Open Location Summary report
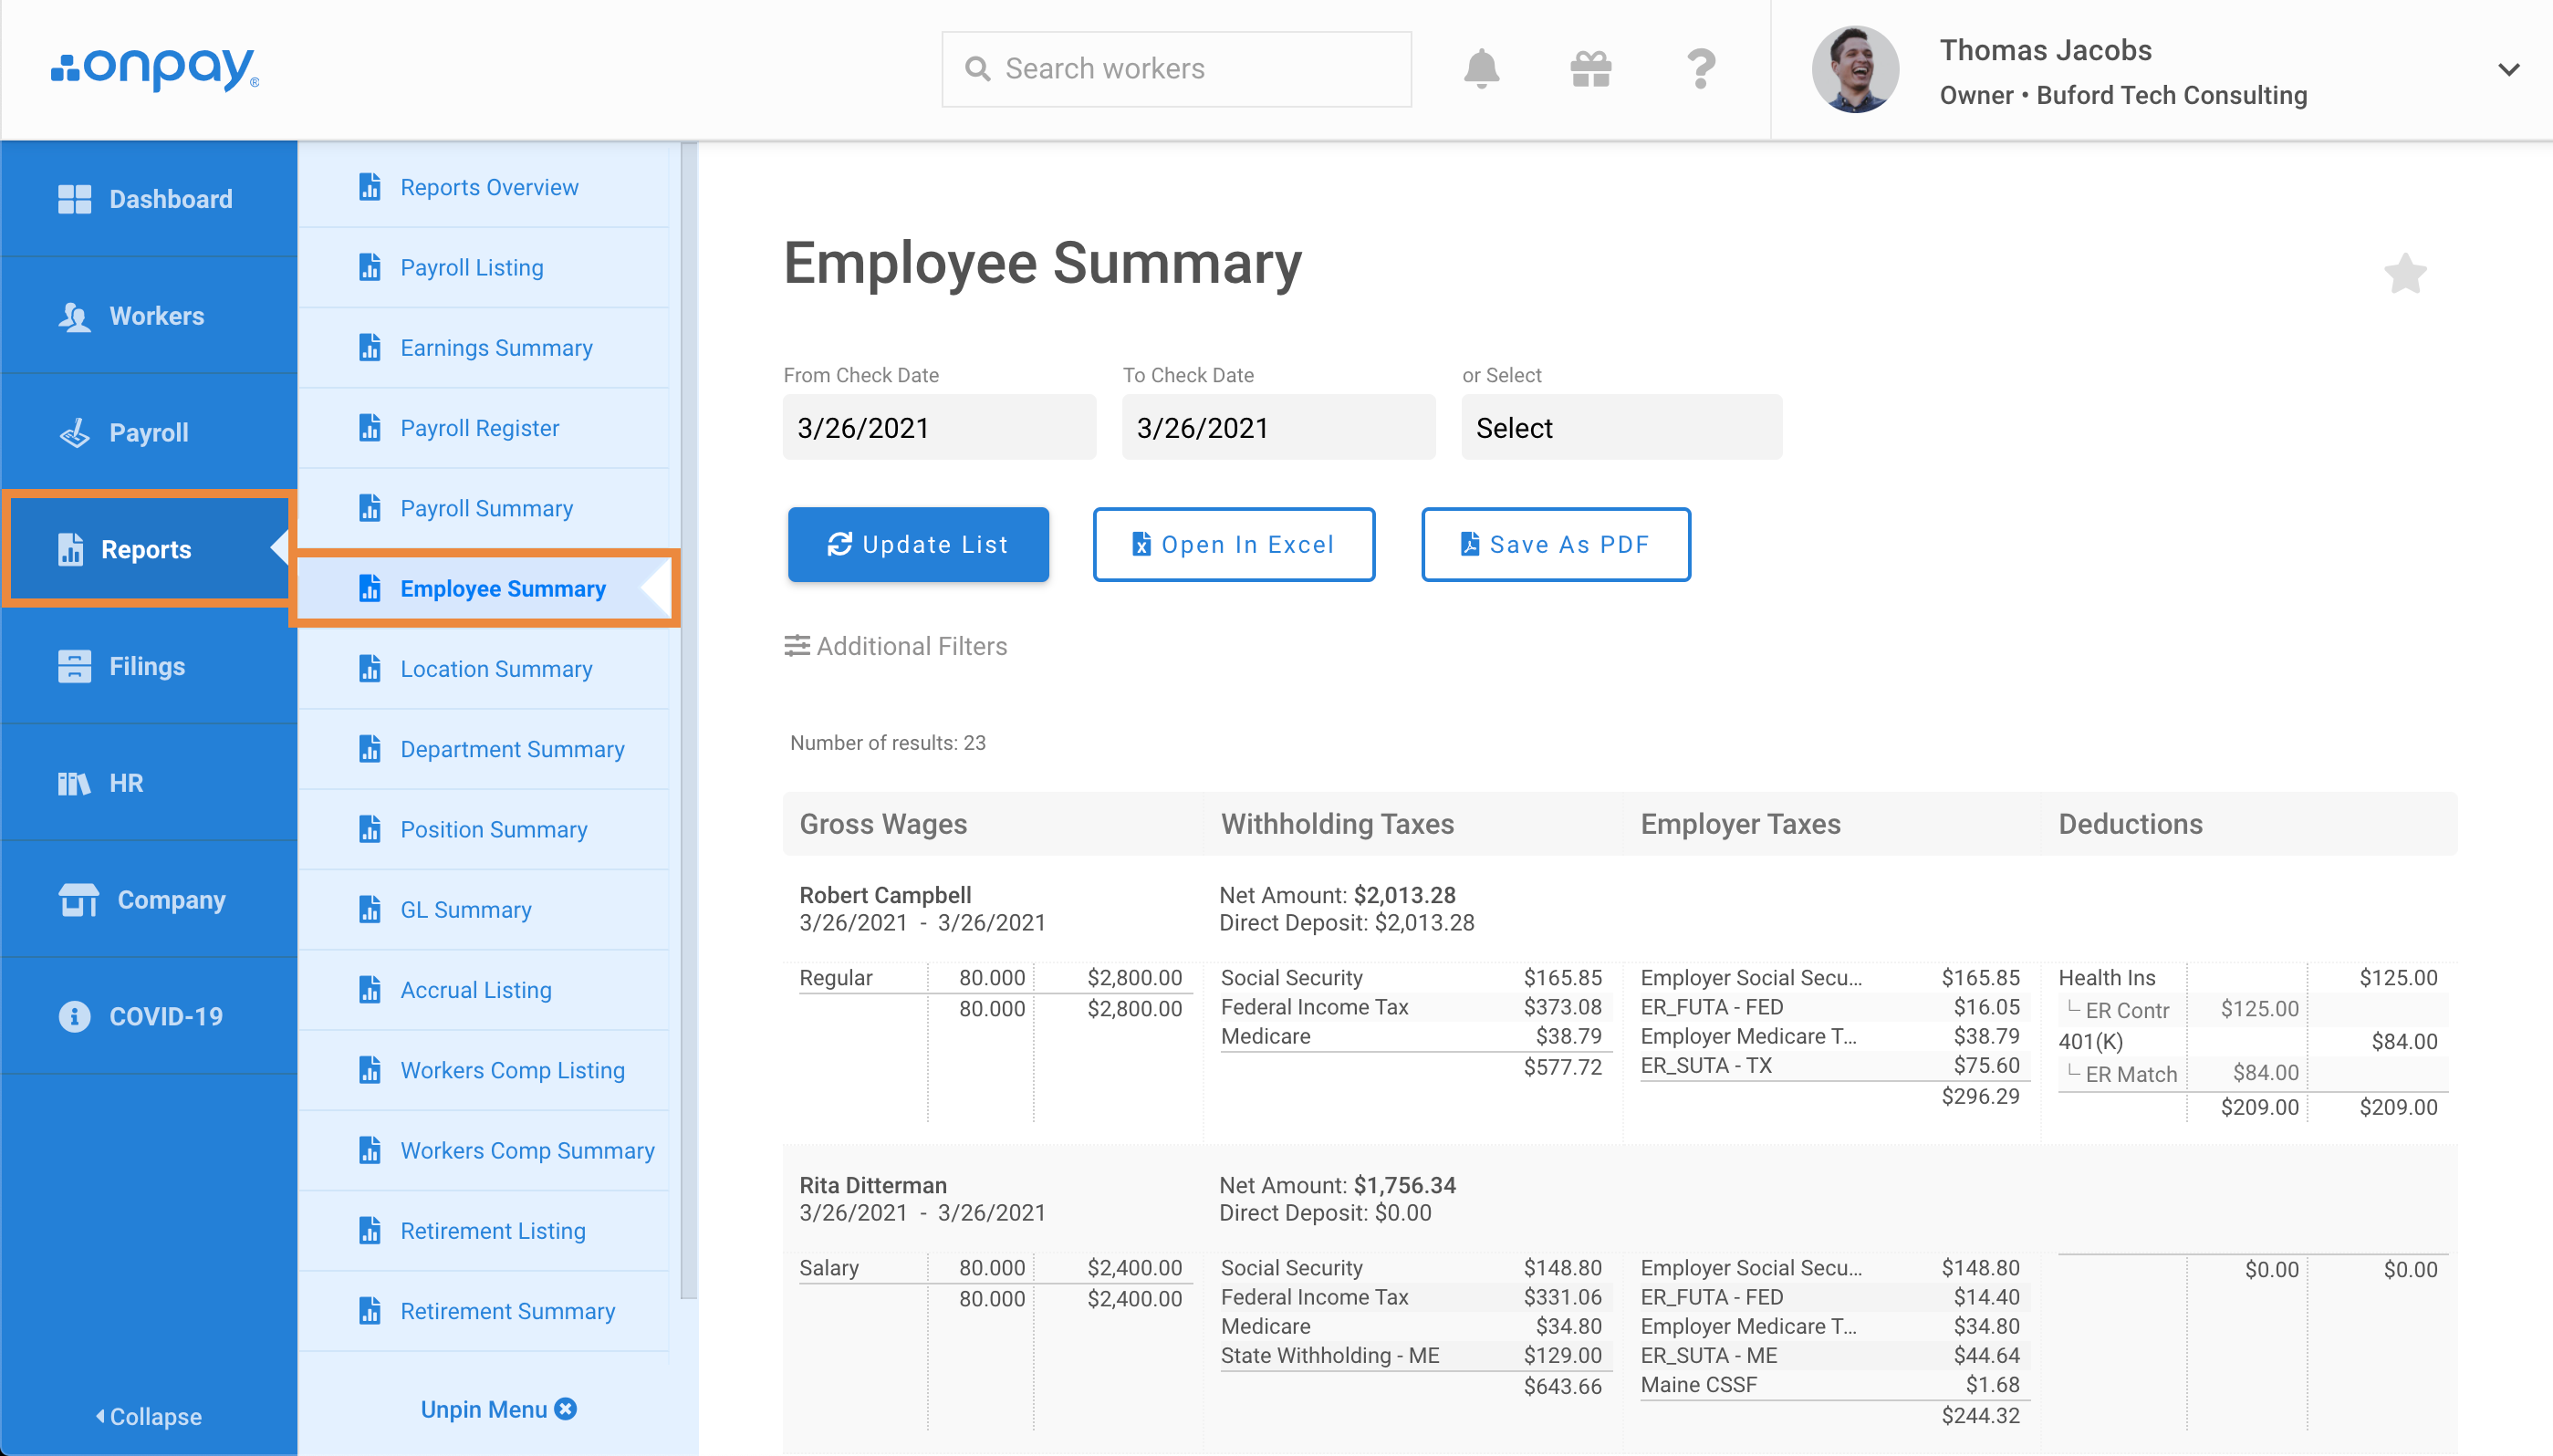 pos(484,668)
